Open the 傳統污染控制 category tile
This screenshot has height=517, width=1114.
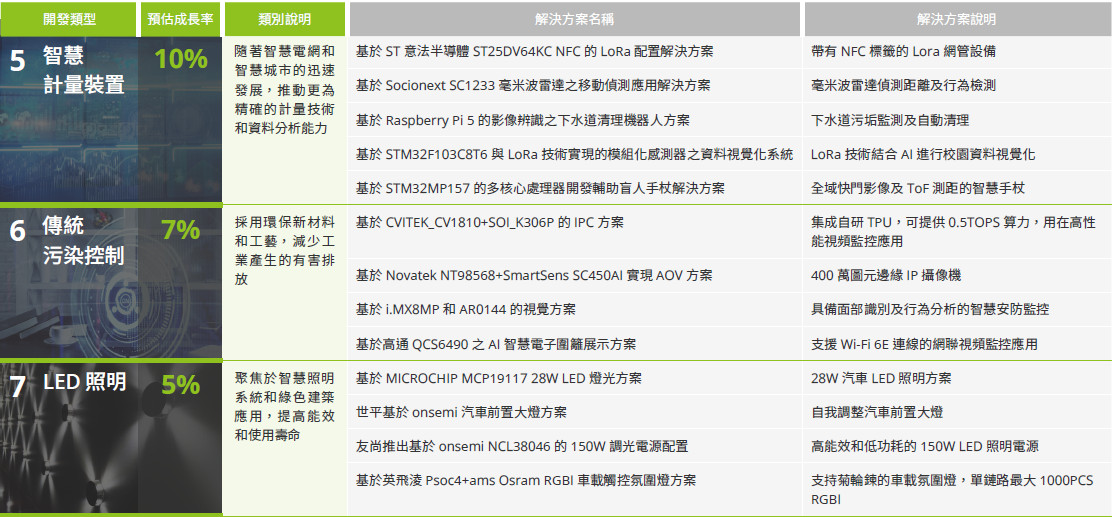point(84,243)
